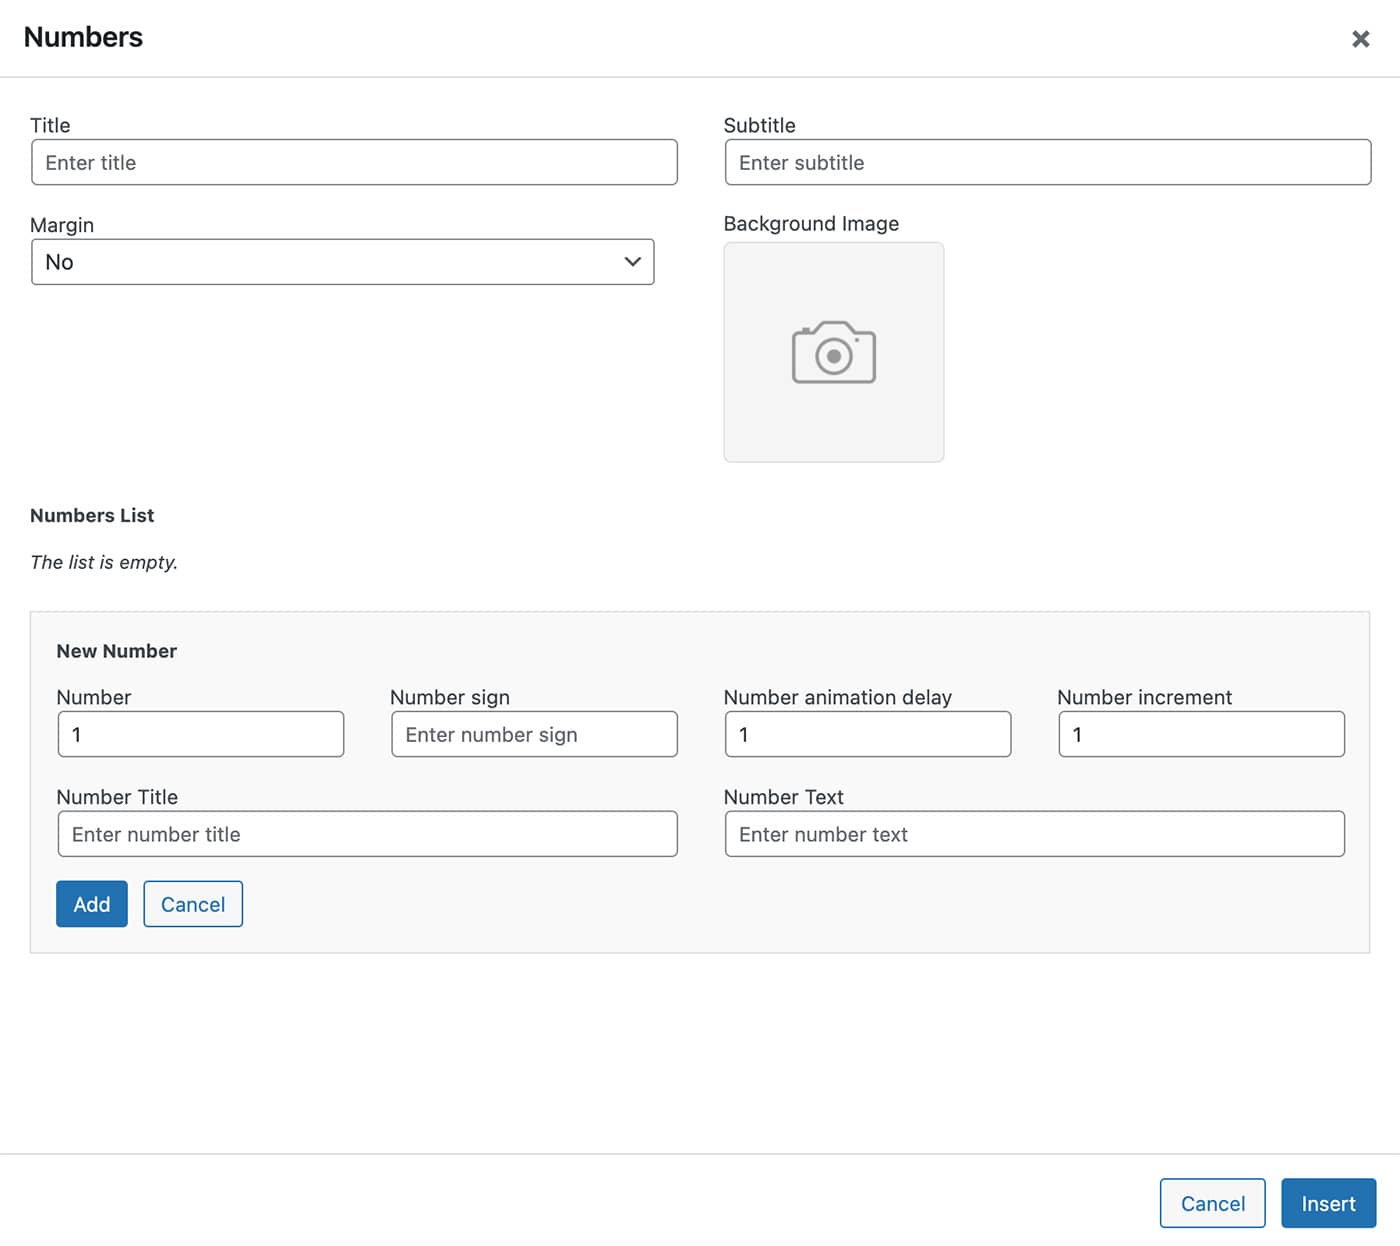Click the Number animation delay label
This screenshot has height=1246, width=1400.
click(x=837, y=697)
